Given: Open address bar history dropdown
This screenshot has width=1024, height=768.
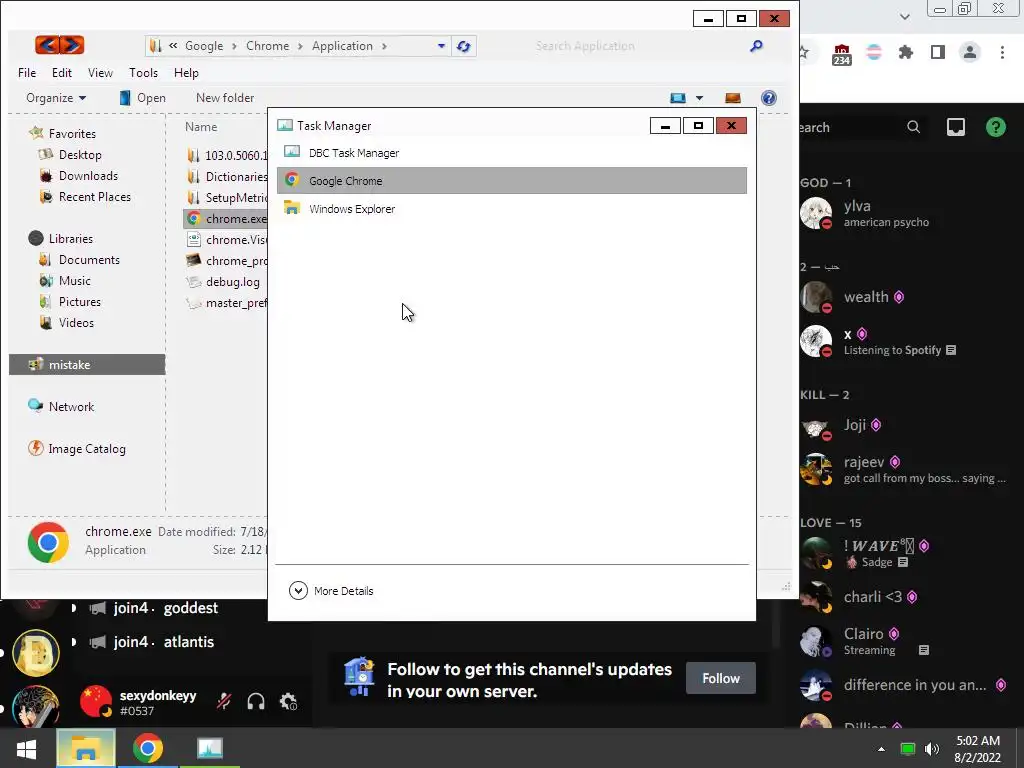Looking at the screenshot, I should coord(441,46).
